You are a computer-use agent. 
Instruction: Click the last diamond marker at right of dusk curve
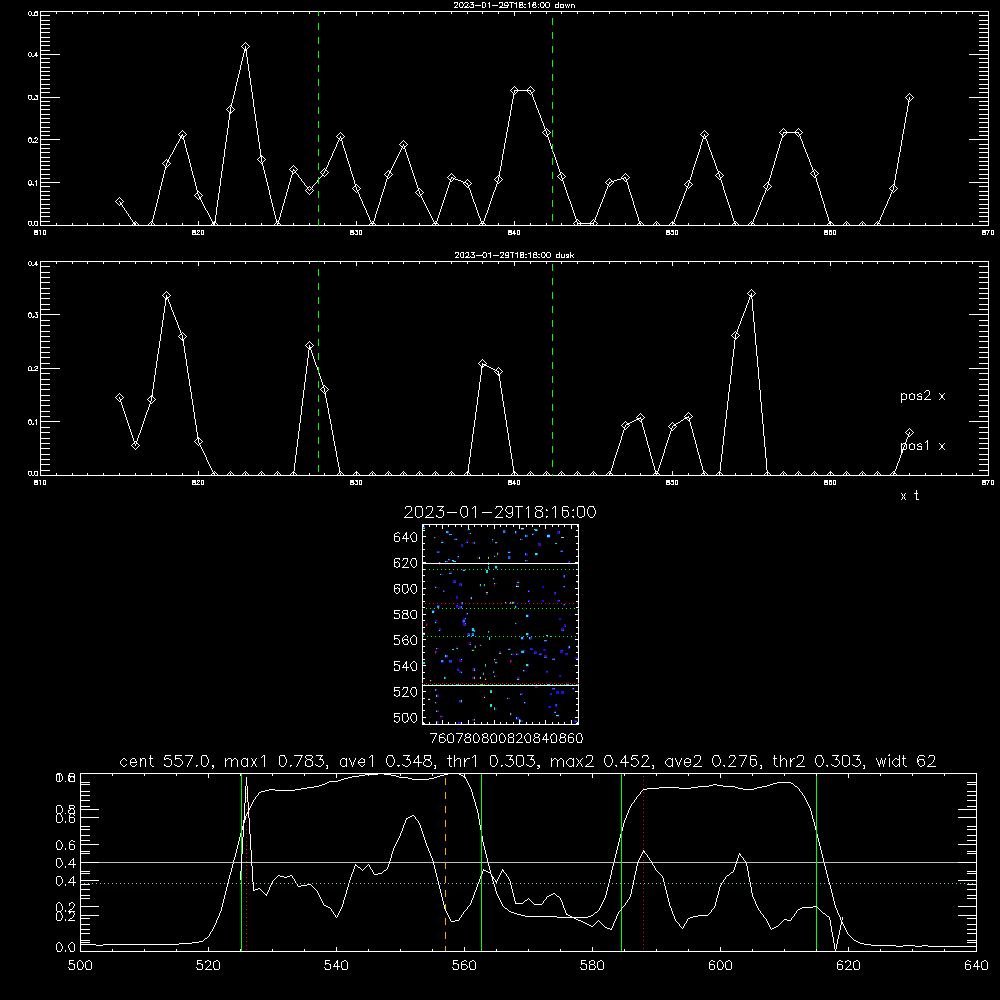click(909, 433)
